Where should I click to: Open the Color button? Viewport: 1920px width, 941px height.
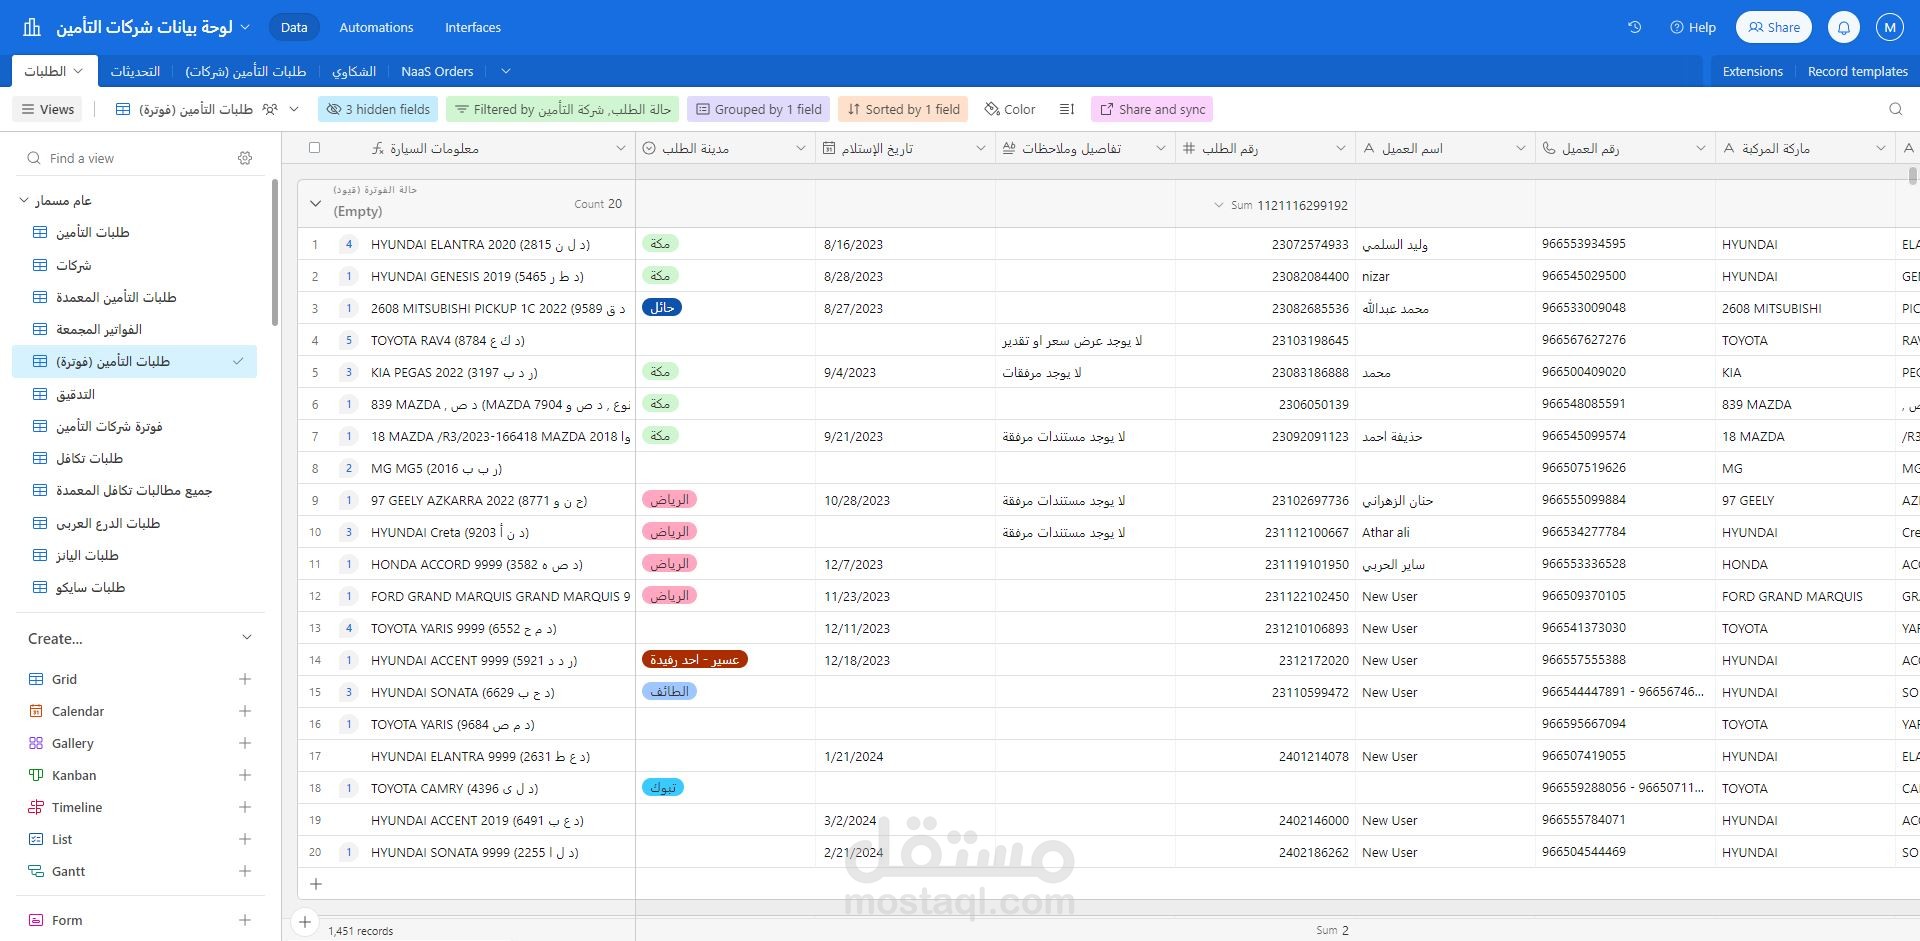[1010, 109]
